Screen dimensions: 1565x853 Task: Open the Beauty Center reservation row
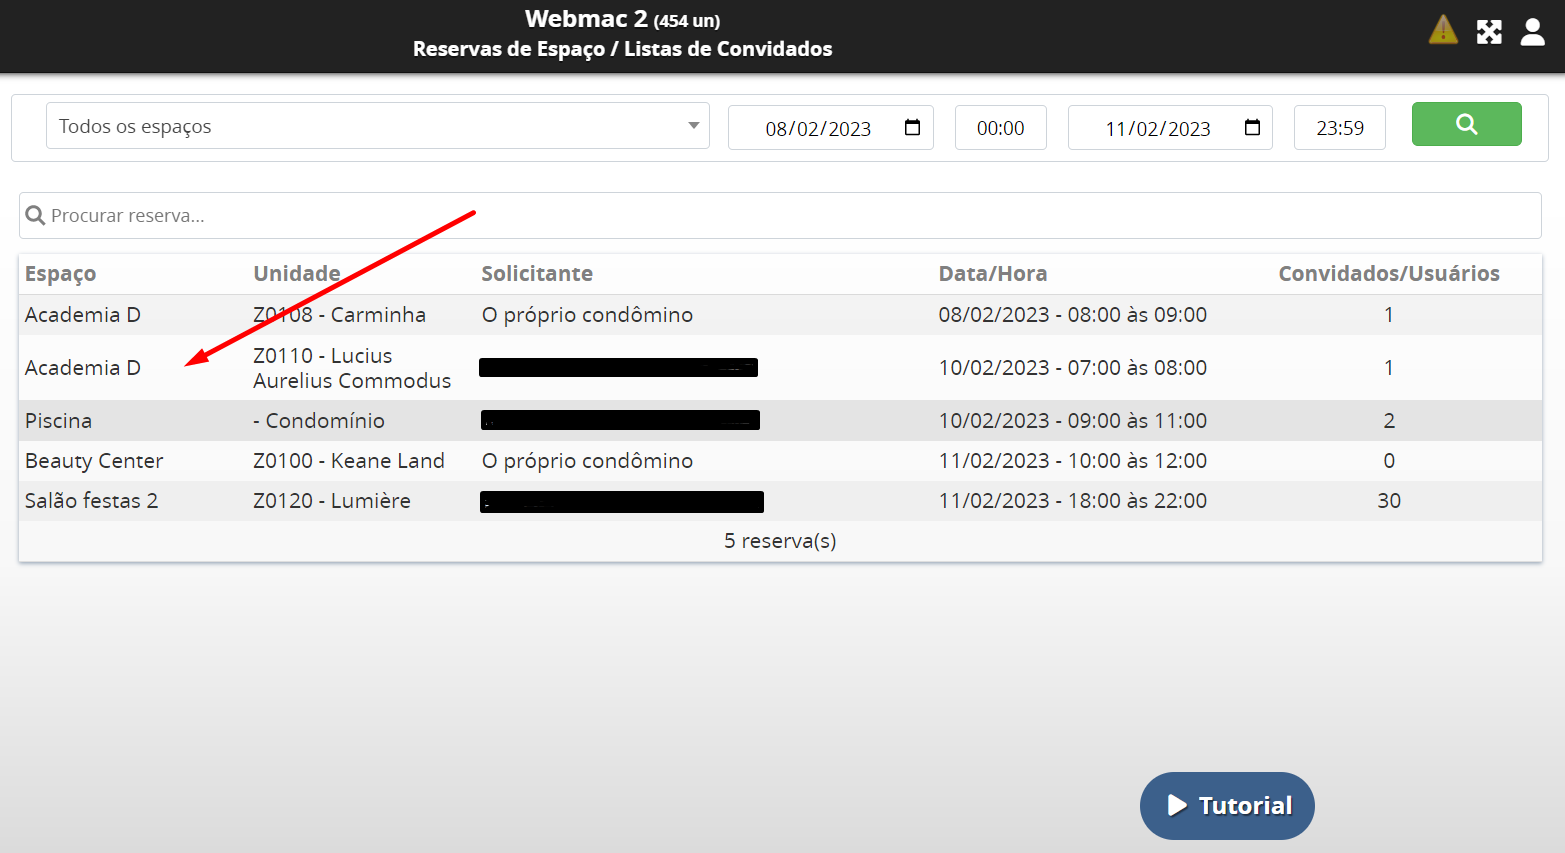click(94, 461)
